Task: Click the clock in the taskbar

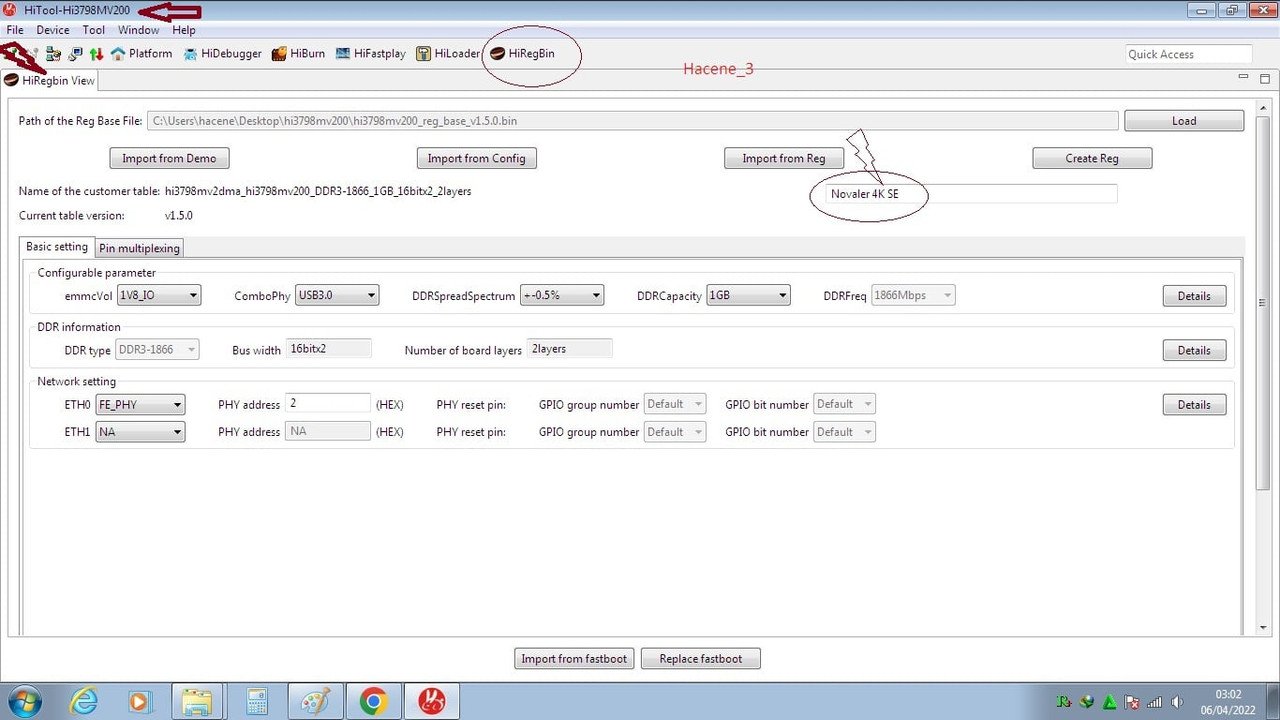Action: (1228, 702)
